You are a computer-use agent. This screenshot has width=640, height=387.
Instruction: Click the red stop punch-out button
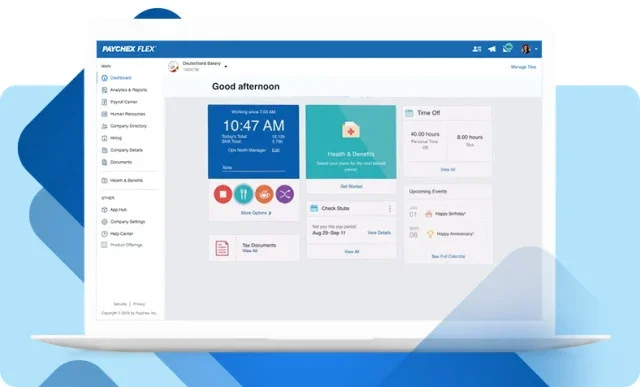click(x=223, y=194)
